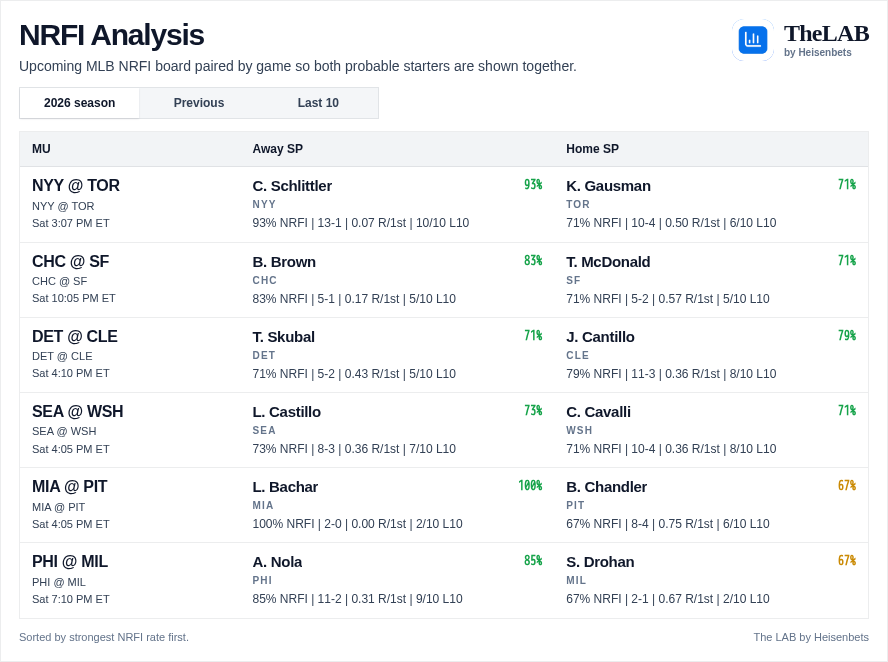
Task: Open the PHI @ MIL matchup
Action: 70,562
